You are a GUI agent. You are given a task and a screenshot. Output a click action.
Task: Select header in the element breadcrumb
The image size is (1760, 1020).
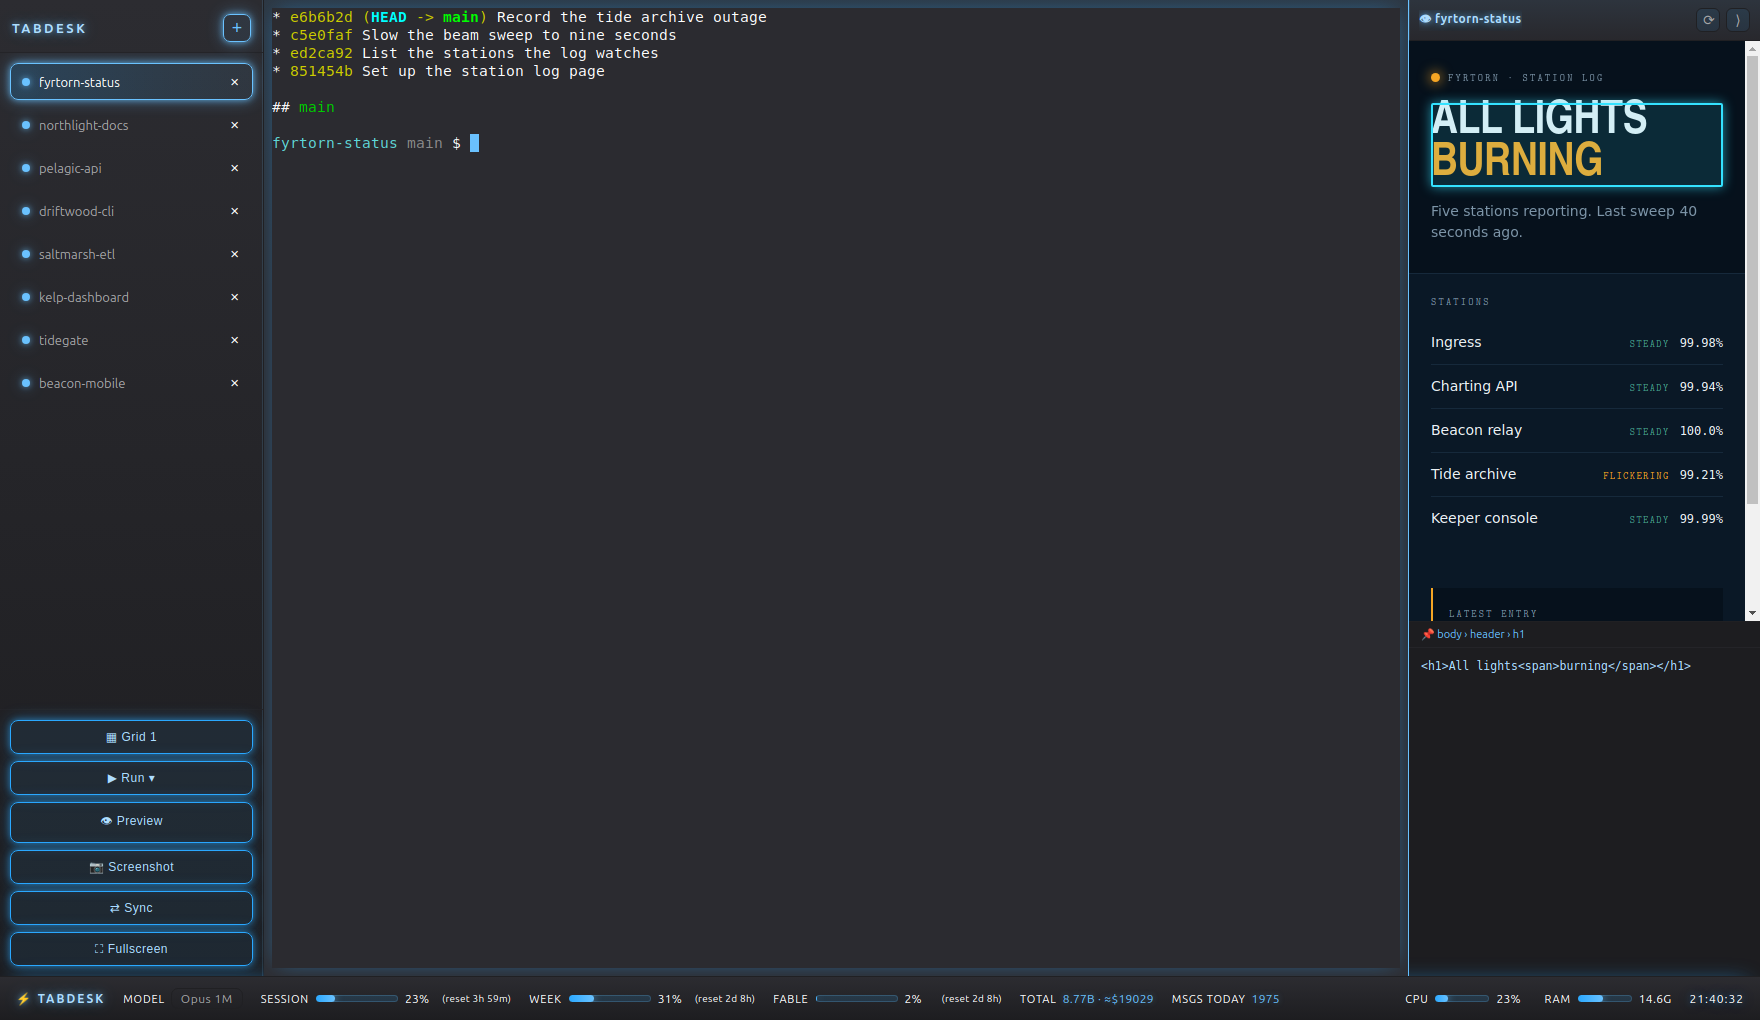[1487, 634]
